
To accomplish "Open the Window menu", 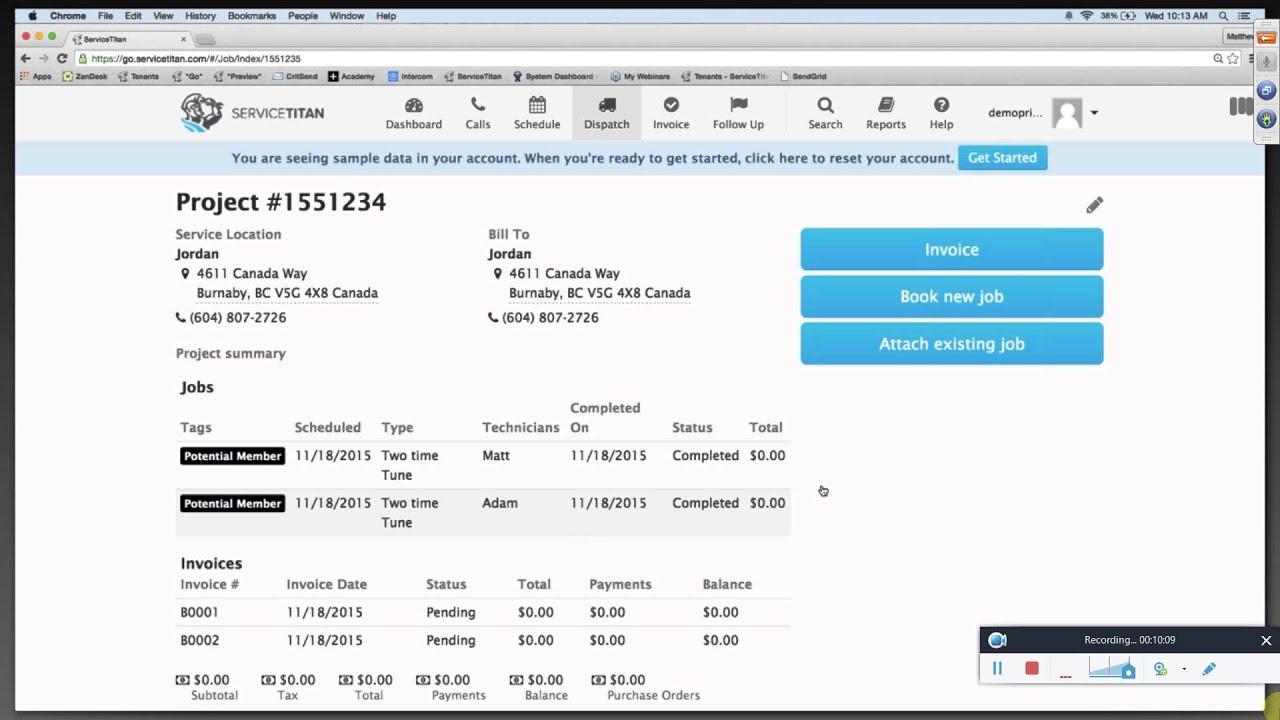I will point(347,16).
